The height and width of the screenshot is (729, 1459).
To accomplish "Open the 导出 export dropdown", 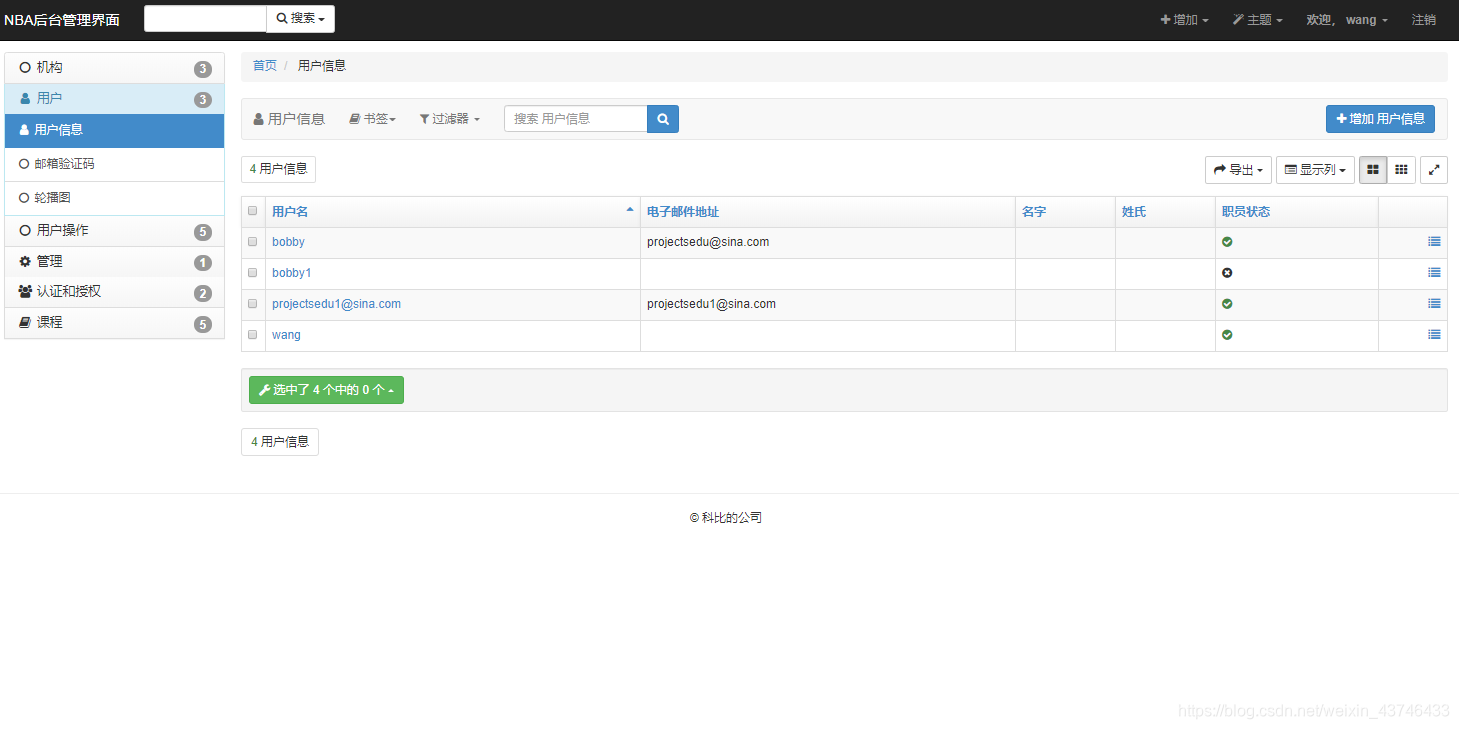I will [x=1238, y=170].
